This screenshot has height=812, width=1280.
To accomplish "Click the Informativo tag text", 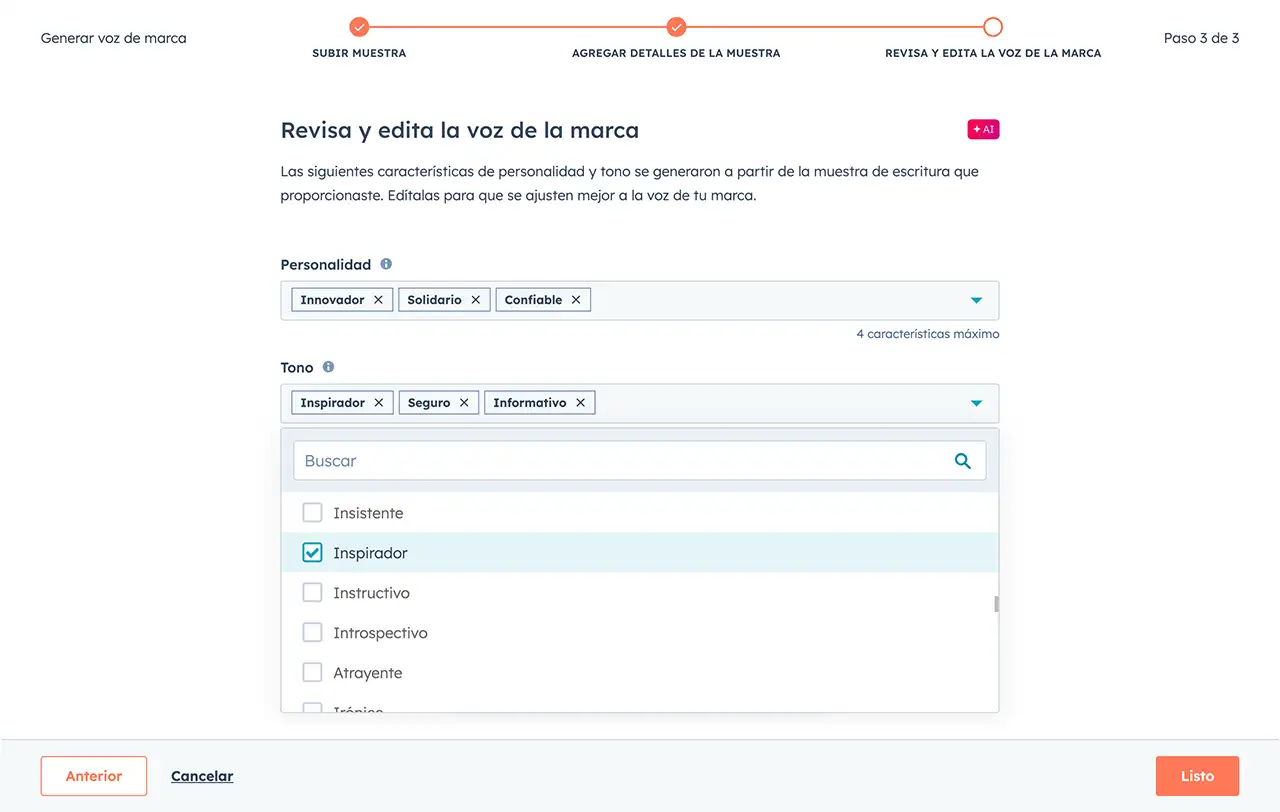I will click(530, 403).
